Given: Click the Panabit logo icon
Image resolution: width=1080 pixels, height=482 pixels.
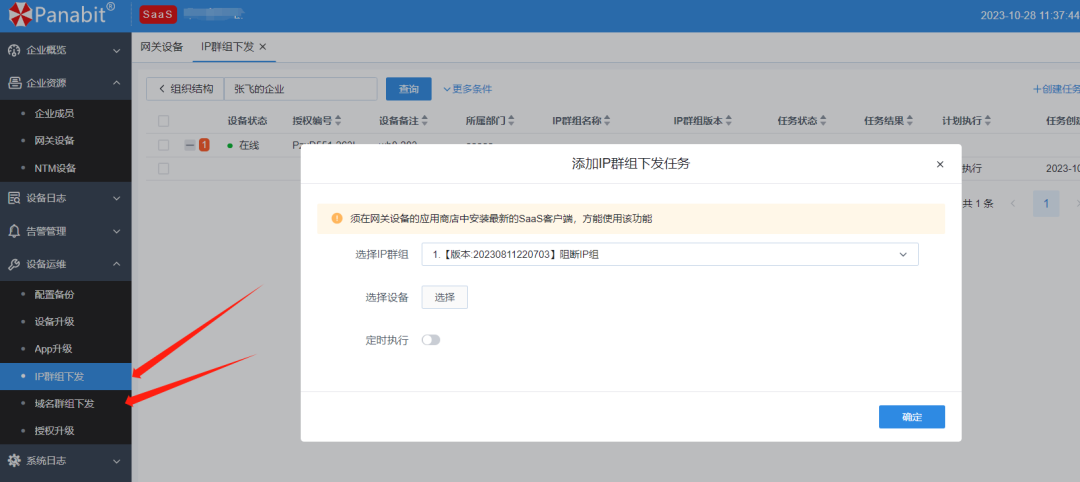Looking at the screenshot, I should click(21, 14).
